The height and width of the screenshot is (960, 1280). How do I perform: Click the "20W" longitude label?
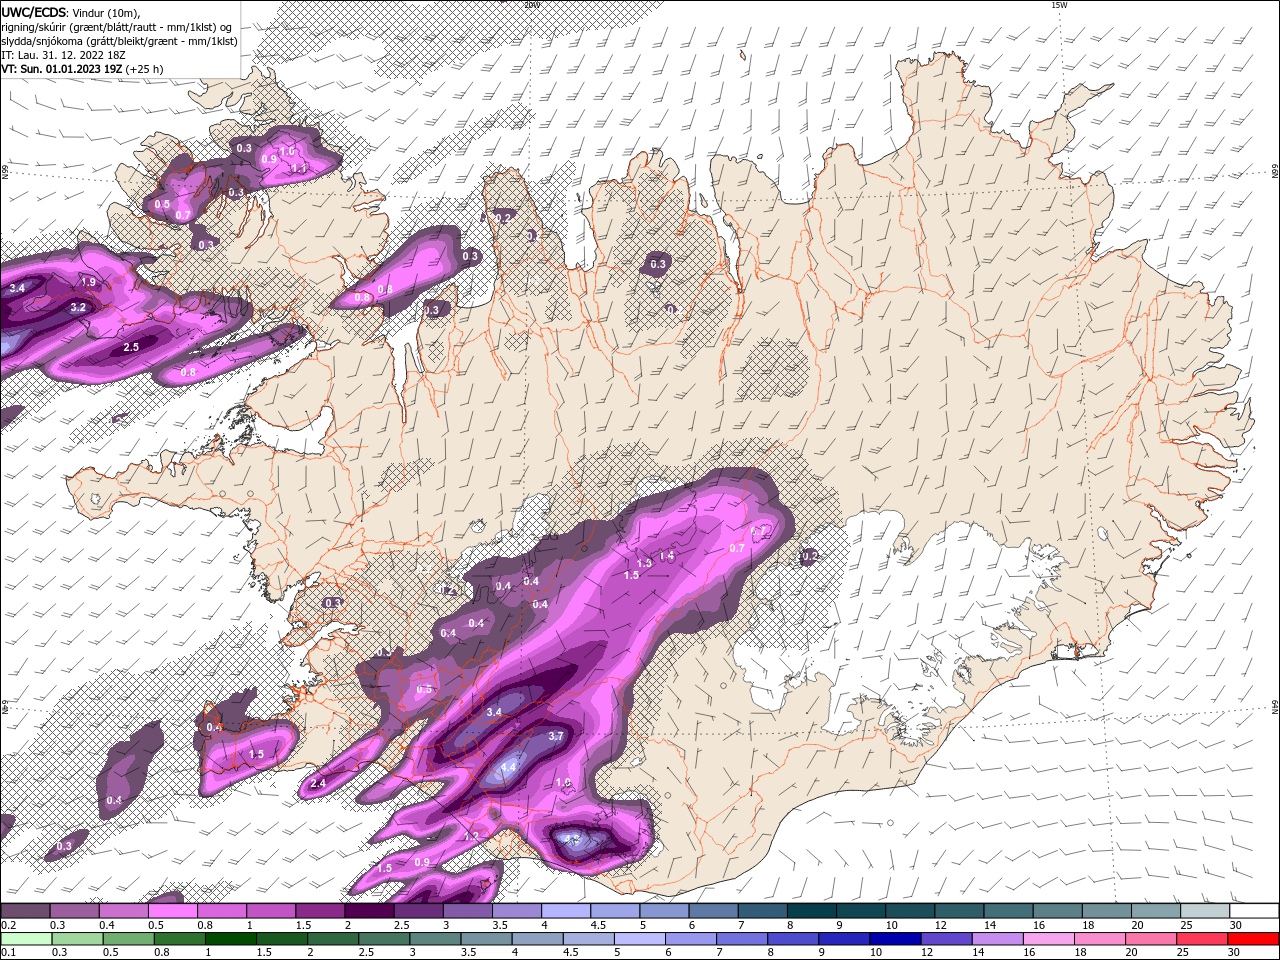[x=532, y=5]
